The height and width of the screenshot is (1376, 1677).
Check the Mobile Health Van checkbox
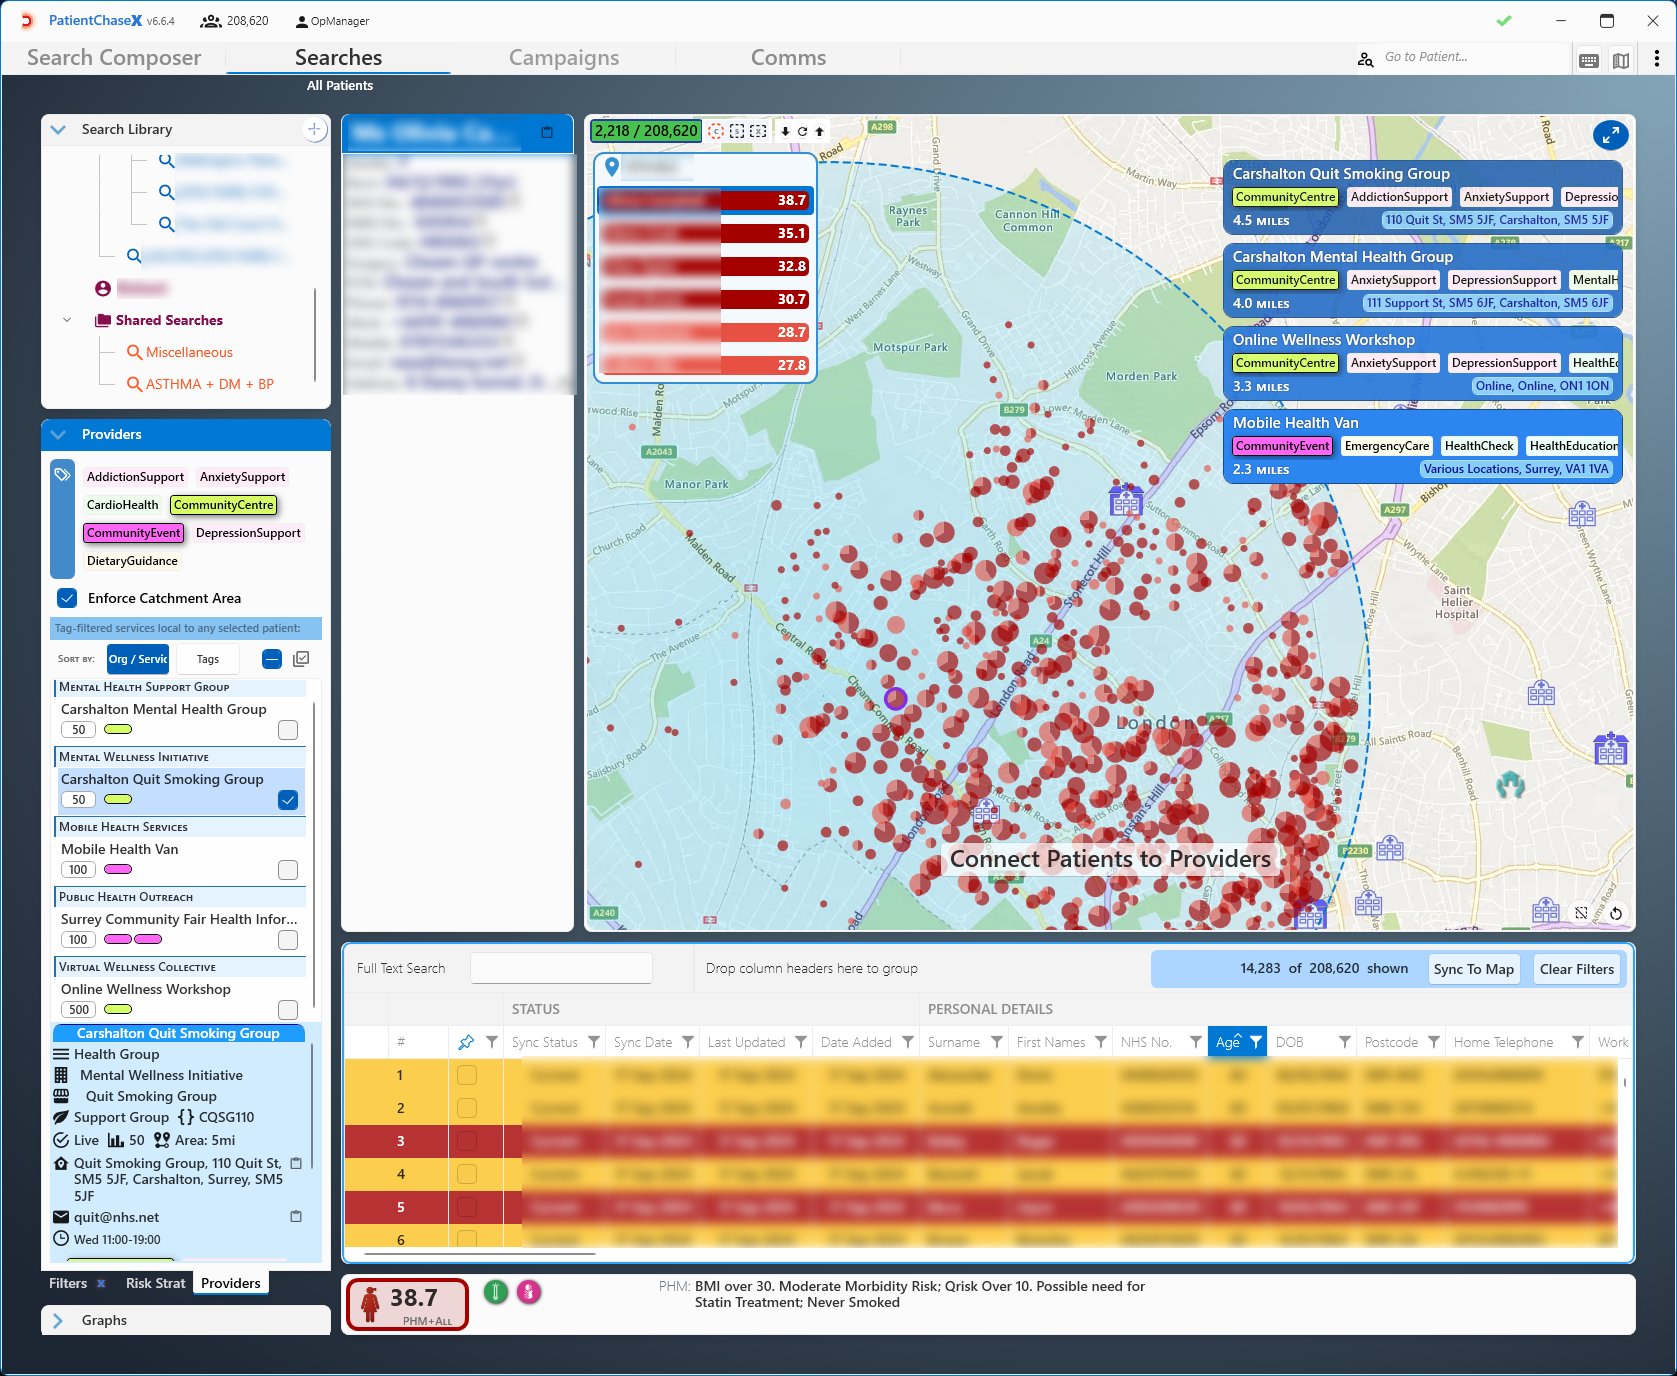(288, 870)
